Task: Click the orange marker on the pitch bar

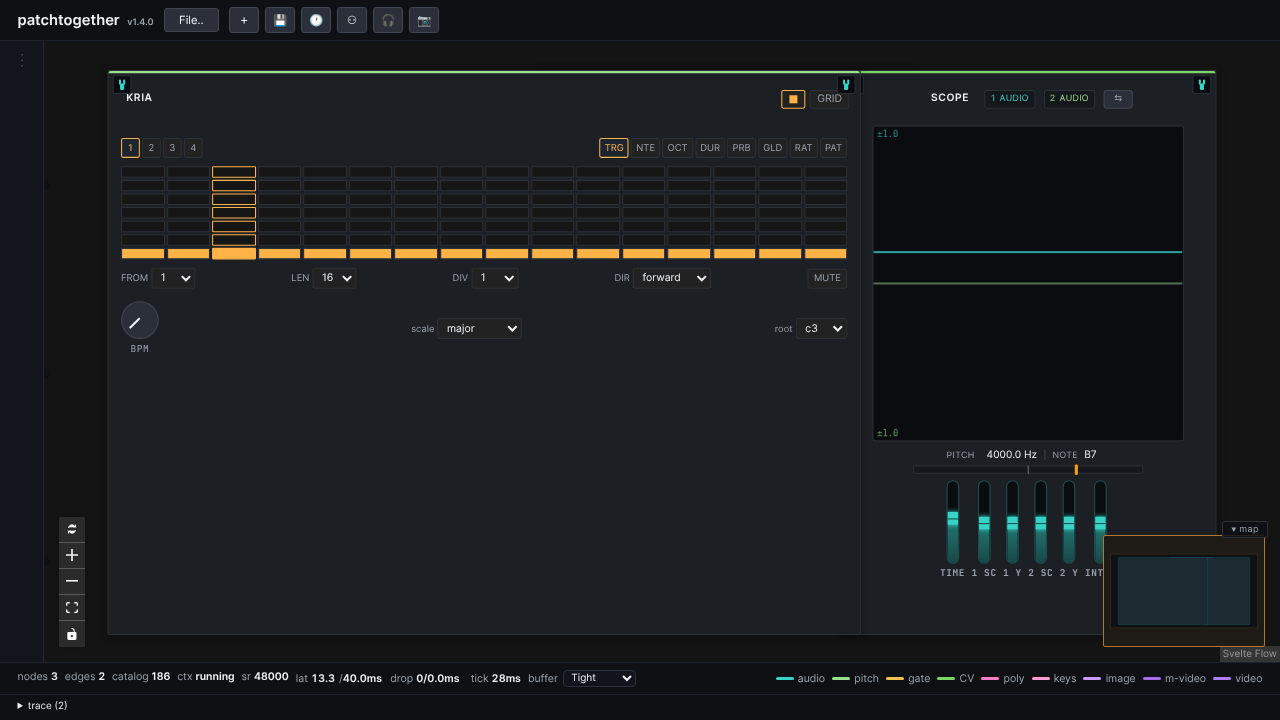Action: tap(1076, 469)
